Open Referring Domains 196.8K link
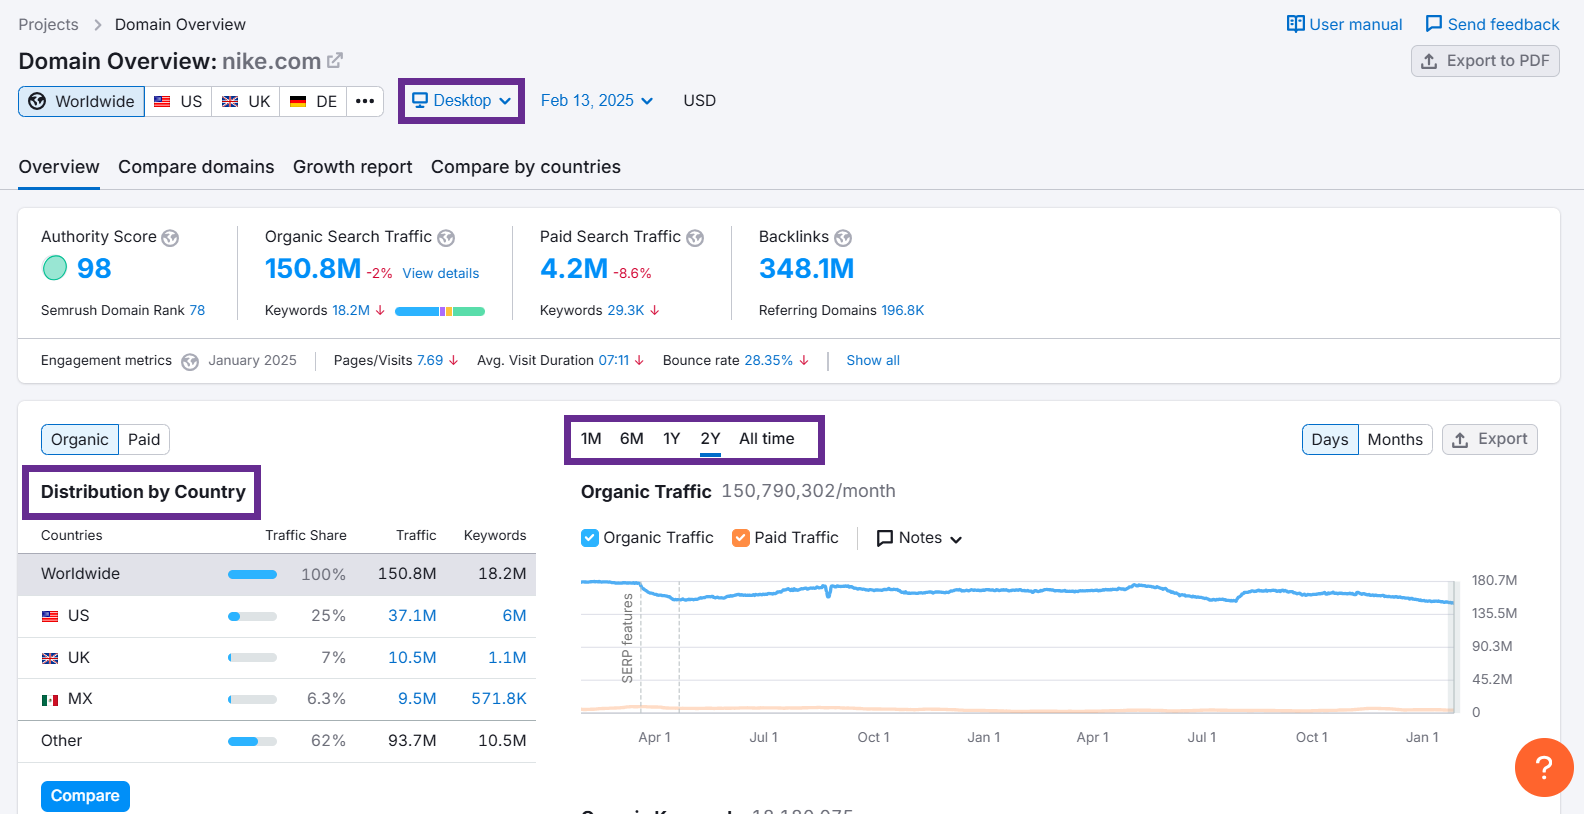The width and height of the screenshot is (1584, 814). point(903,311)
